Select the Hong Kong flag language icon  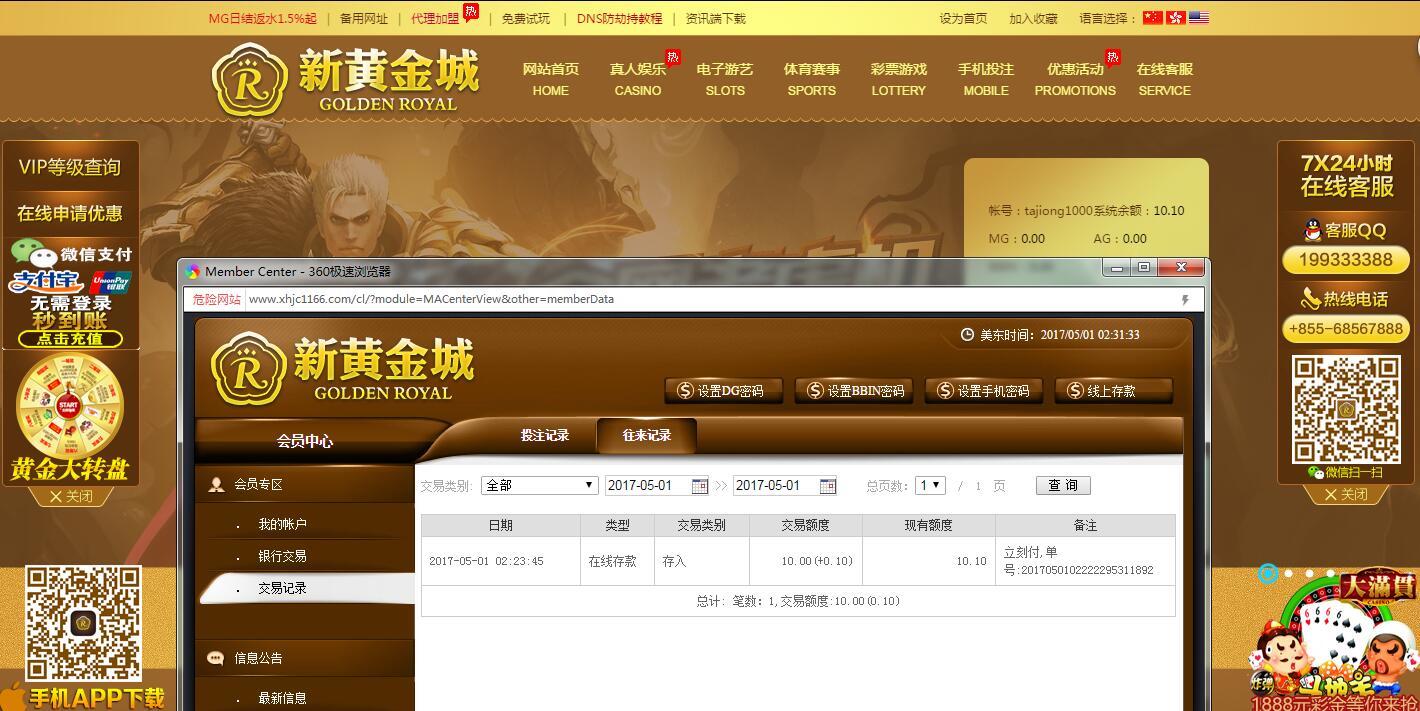[1176, 18]
